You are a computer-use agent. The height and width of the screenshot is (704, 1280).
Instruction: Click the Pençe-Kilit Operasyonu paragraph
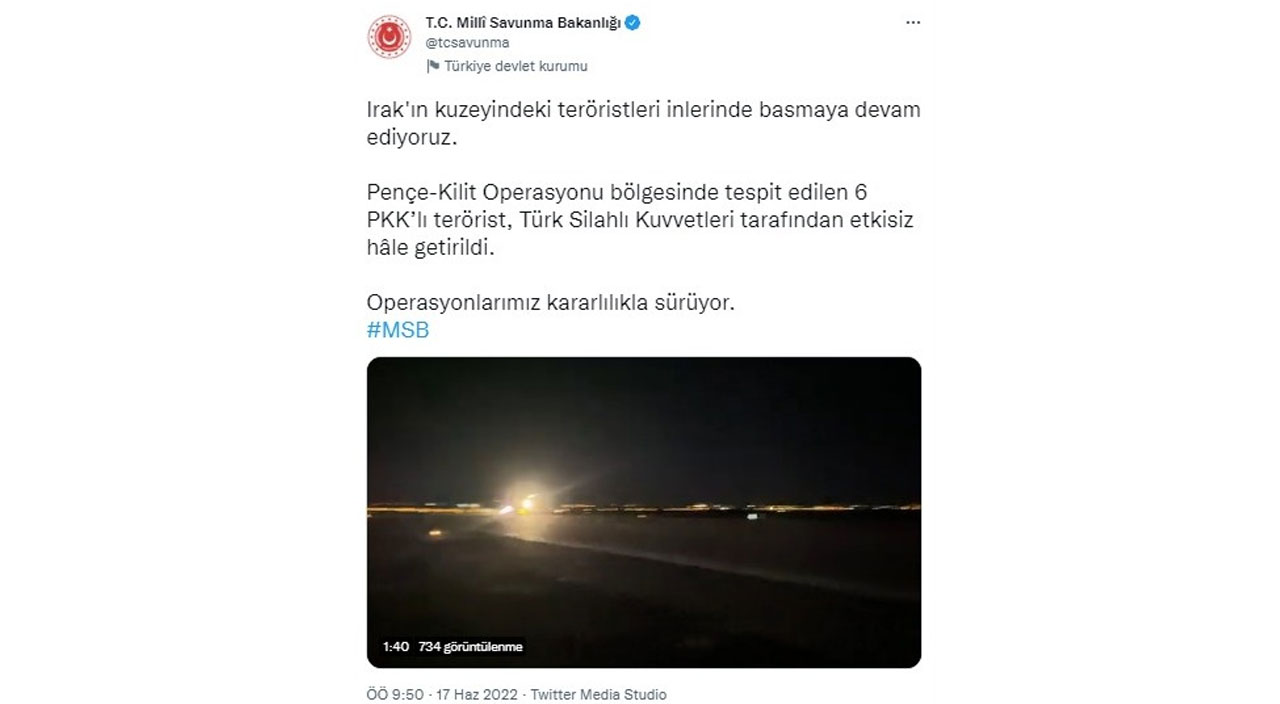[x=641, y=220]
